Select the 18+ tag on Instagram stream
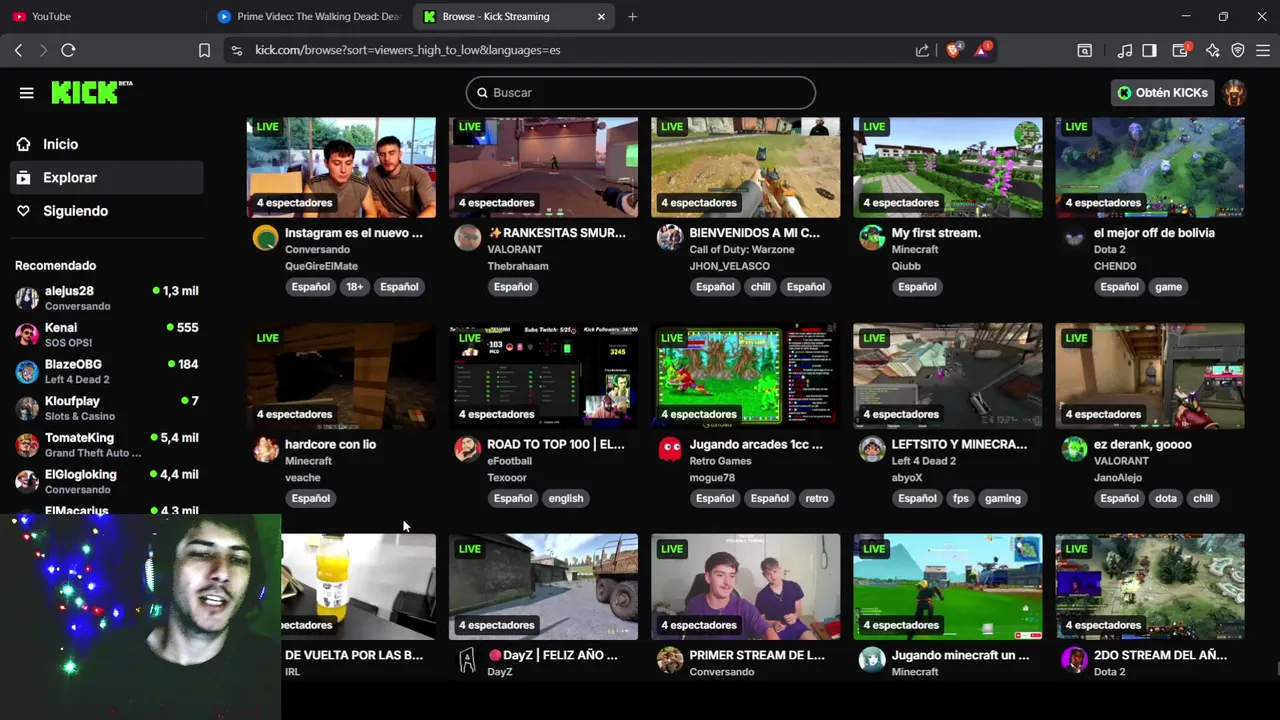The height and width of the screenshot is (720, 1280). coord(355,287)
